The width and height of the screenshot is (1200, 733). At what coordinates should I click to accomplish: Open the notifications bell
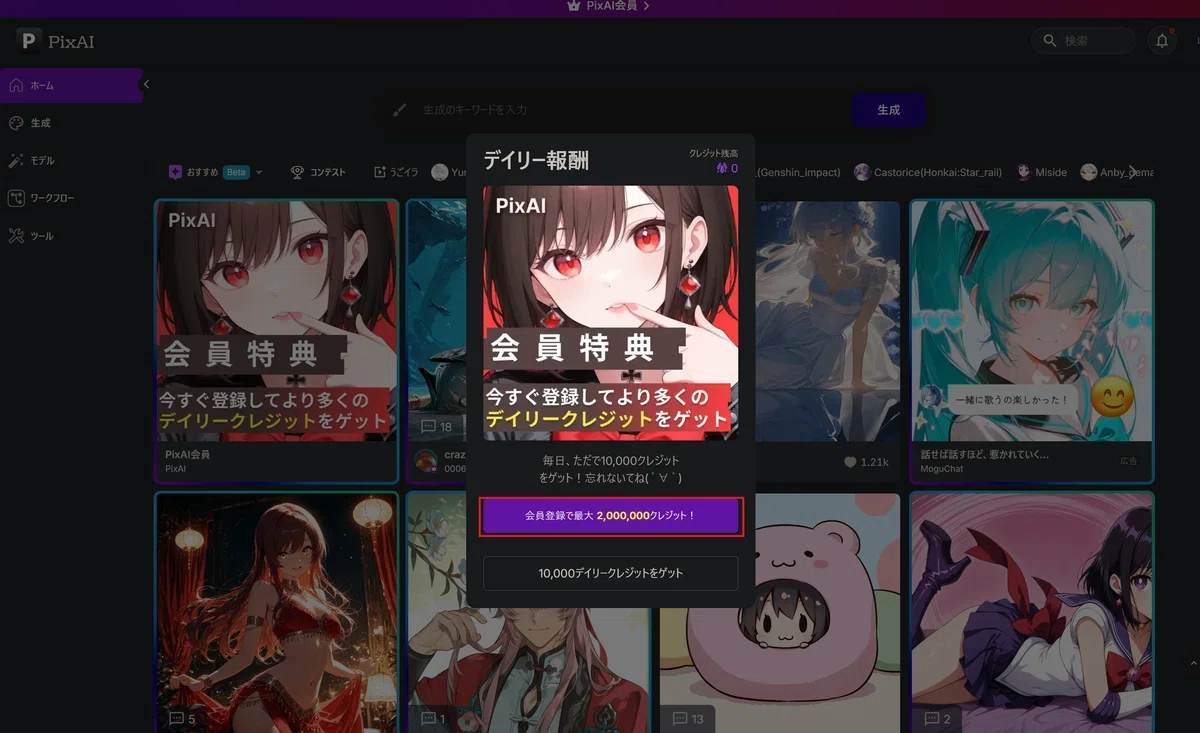[x=1162, y=41]
